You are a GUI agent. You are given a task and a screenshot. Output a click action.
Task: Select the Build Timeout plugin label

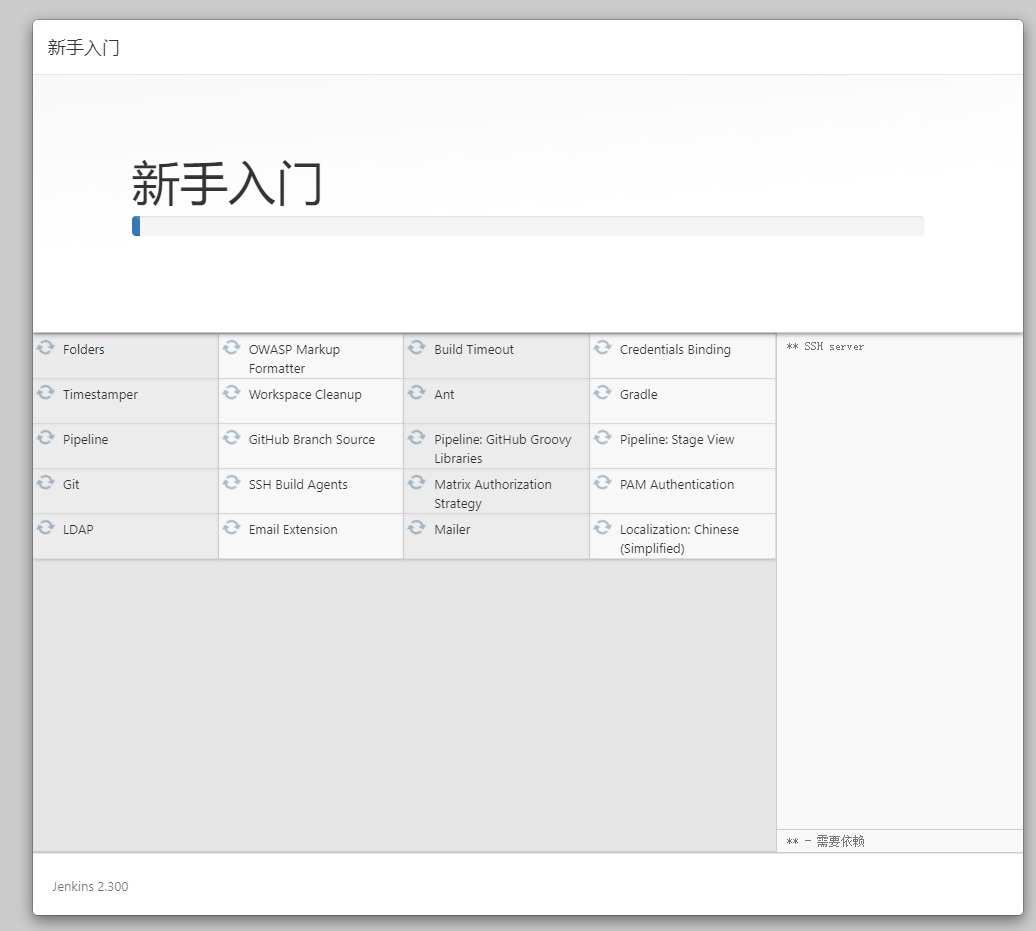[474, 350]
